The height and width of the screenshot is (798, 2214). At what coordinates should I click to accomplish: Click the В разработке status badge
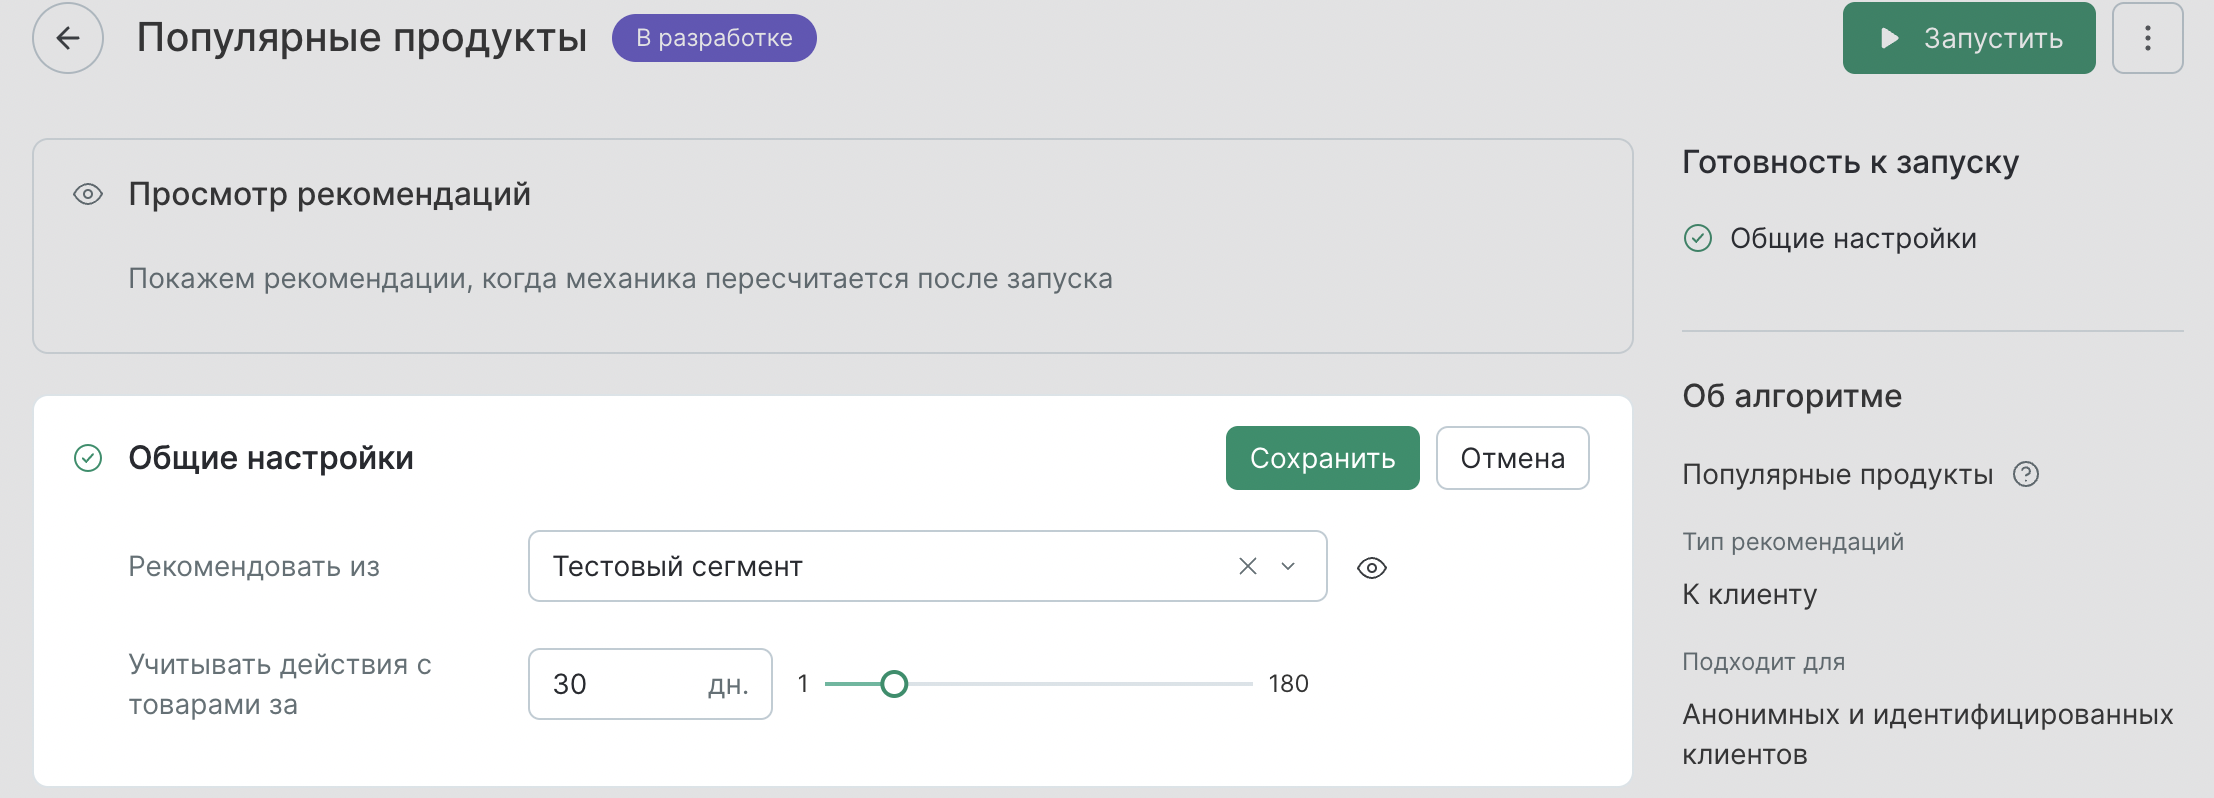point(714,38)
